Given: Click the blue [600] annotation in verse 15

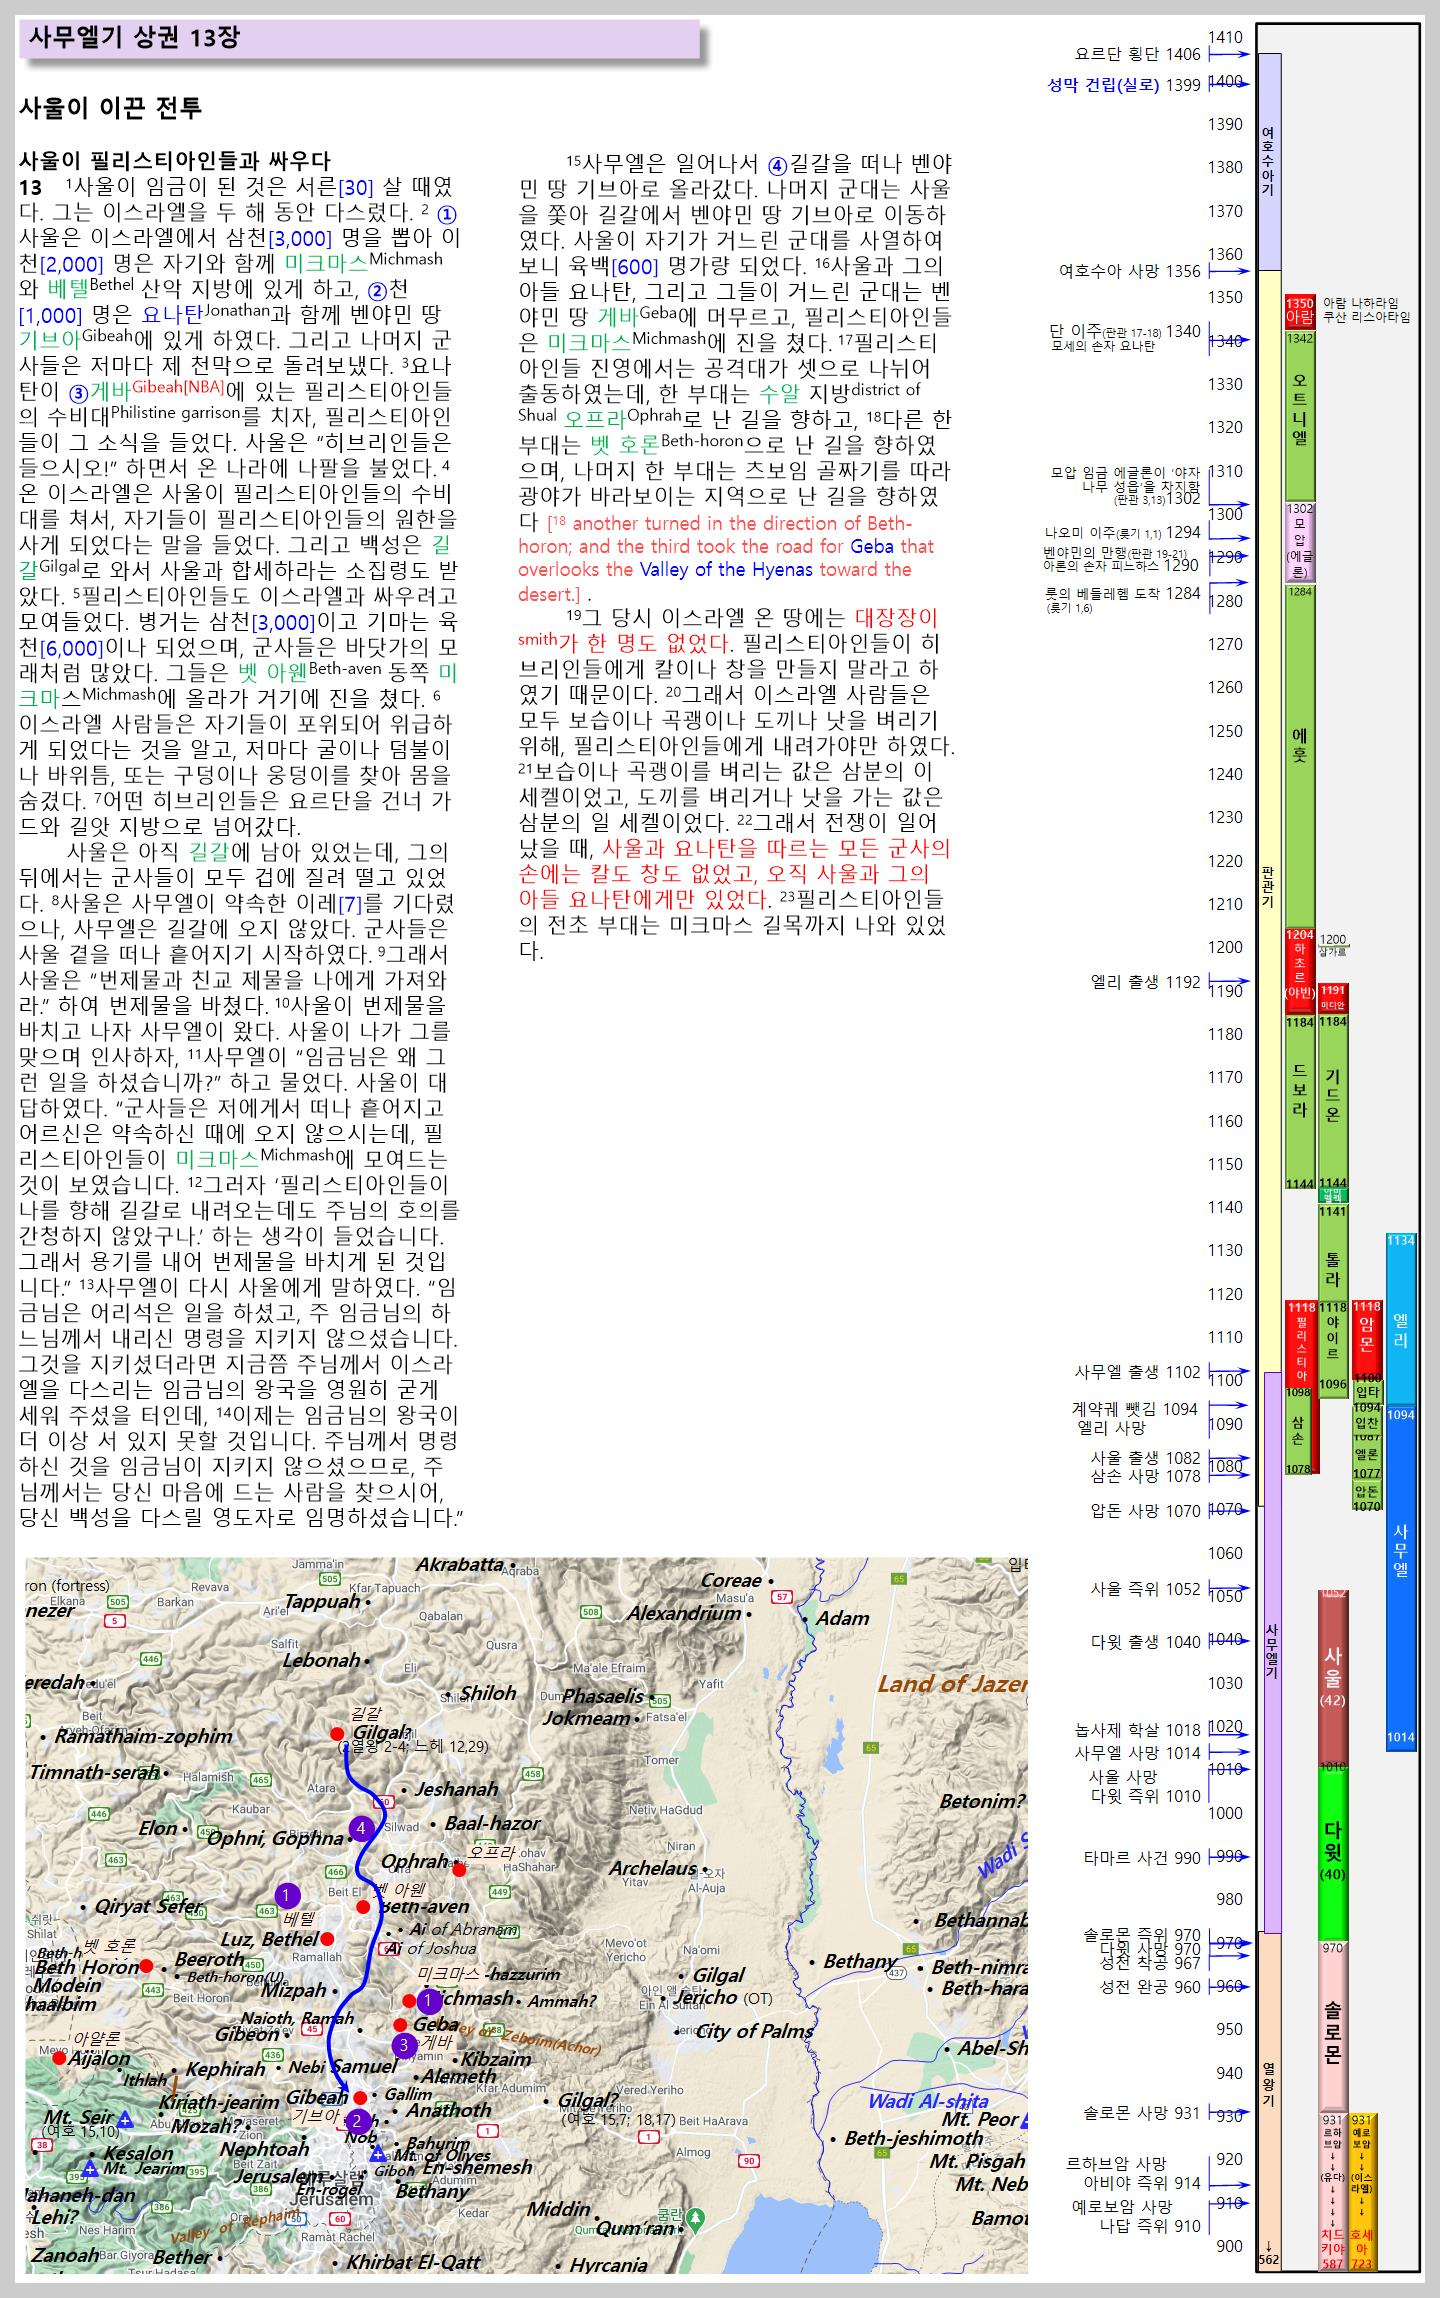Looking at the screenshot, I should tap(635, 267).
